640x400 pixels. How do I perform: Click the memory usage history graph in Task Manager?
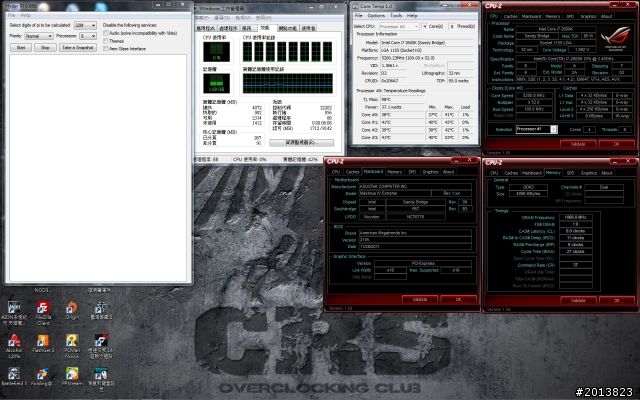[x=288, y=84]
